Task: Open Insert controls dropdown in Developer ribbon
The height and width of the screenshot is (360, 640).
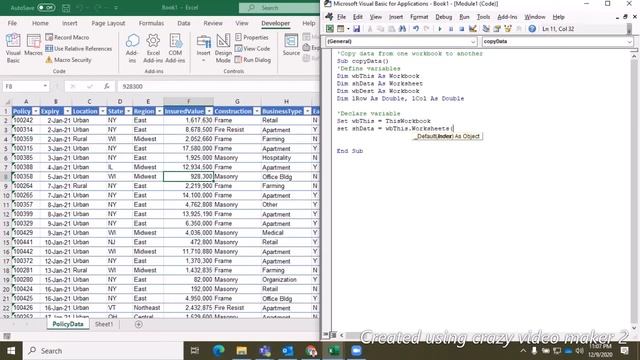Action: 203,48
